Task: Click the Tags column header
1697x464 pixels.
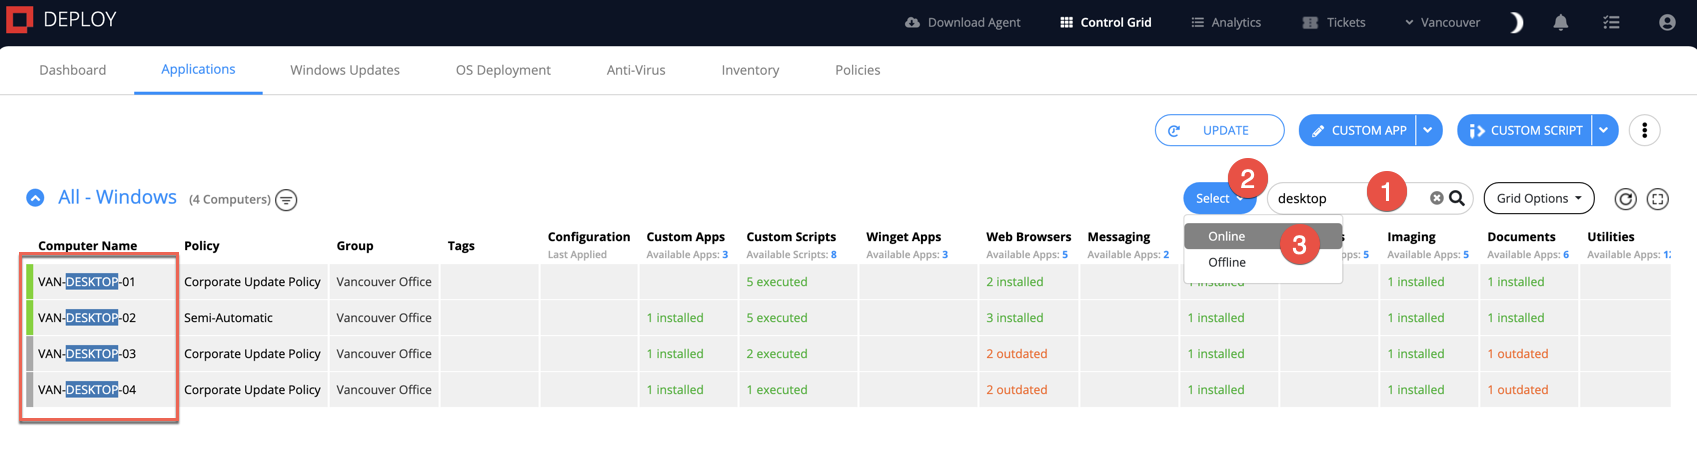Action: [461, 245]
